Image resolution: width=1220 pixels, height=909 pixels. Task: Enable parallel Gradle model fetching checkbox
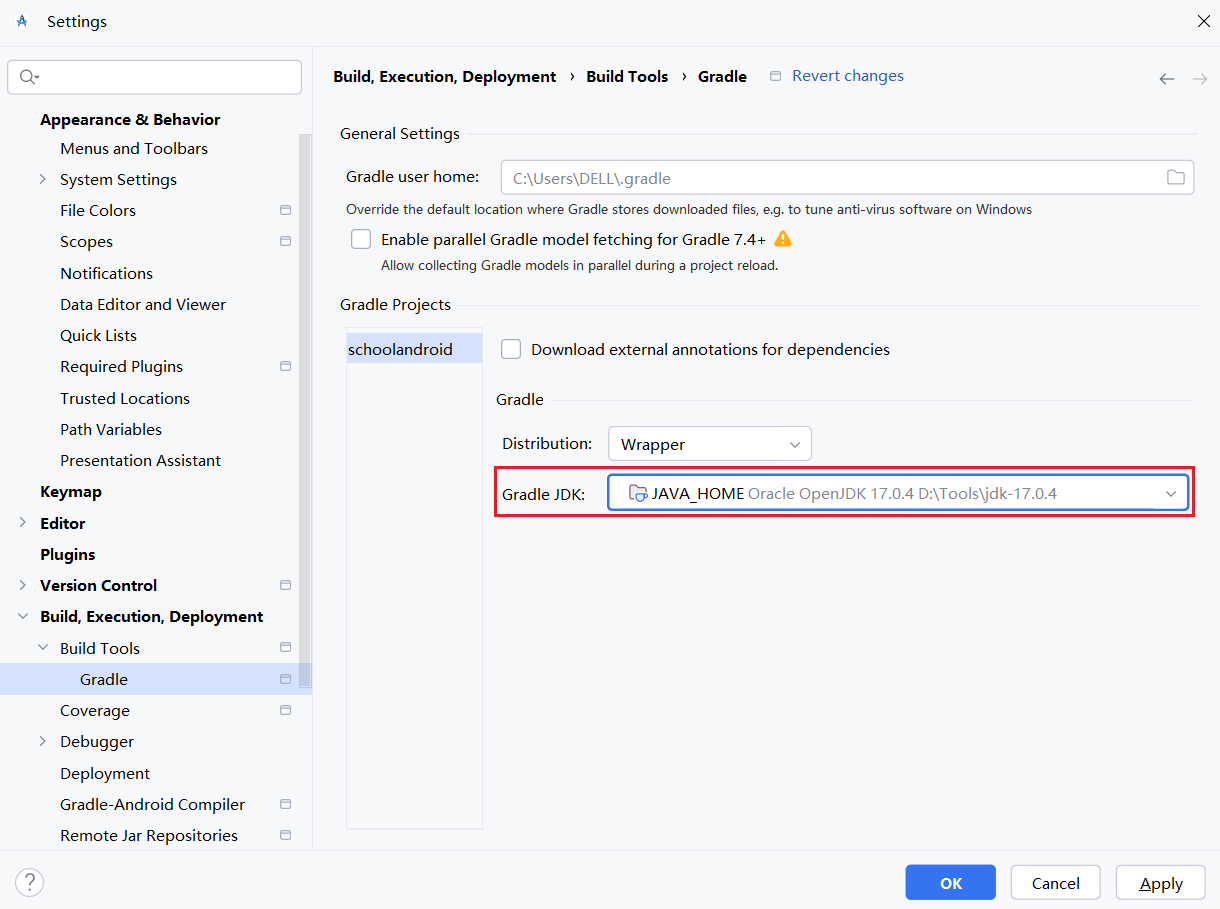point(361,240)
